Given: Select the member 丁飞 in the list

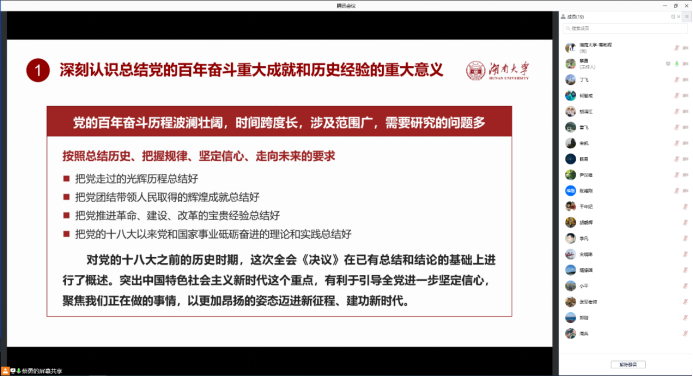Looking at the screenshot, I should tap(626, 80).
